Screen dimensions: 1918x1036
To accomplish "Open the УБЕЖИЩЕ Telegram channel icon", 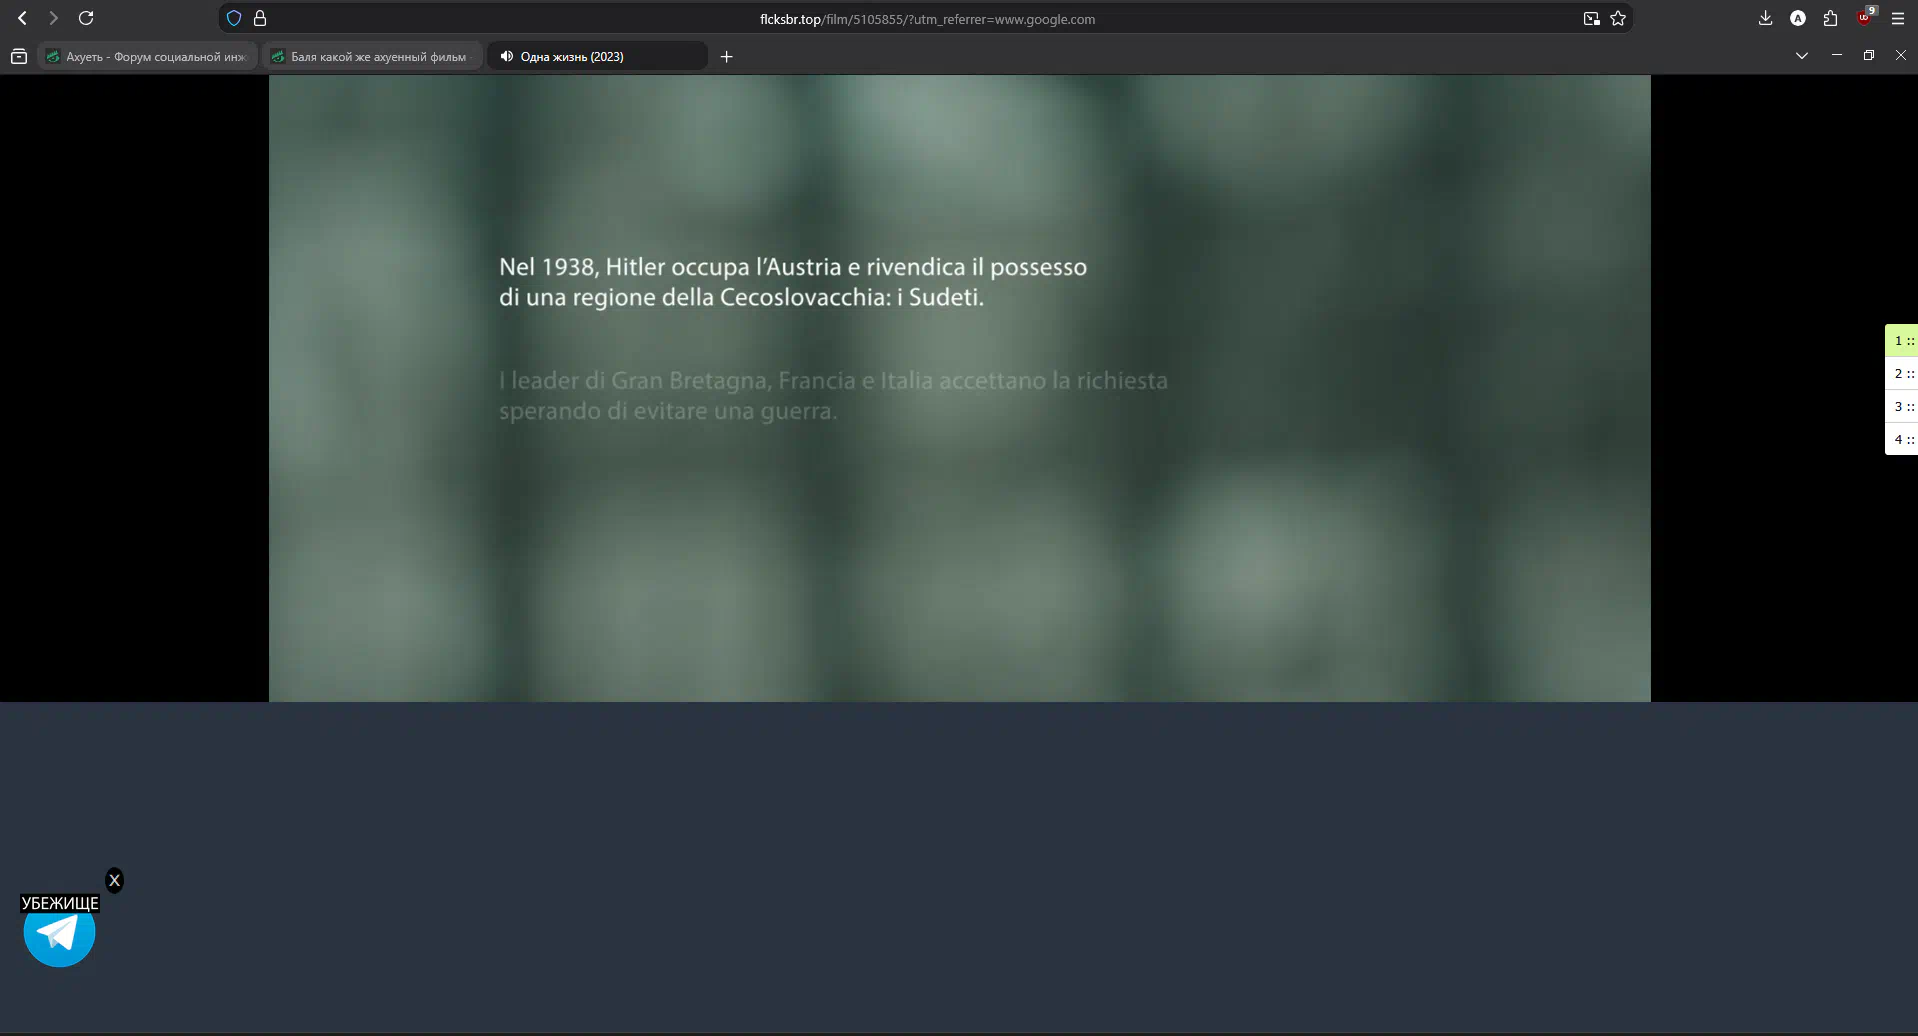I will point(59,932).
